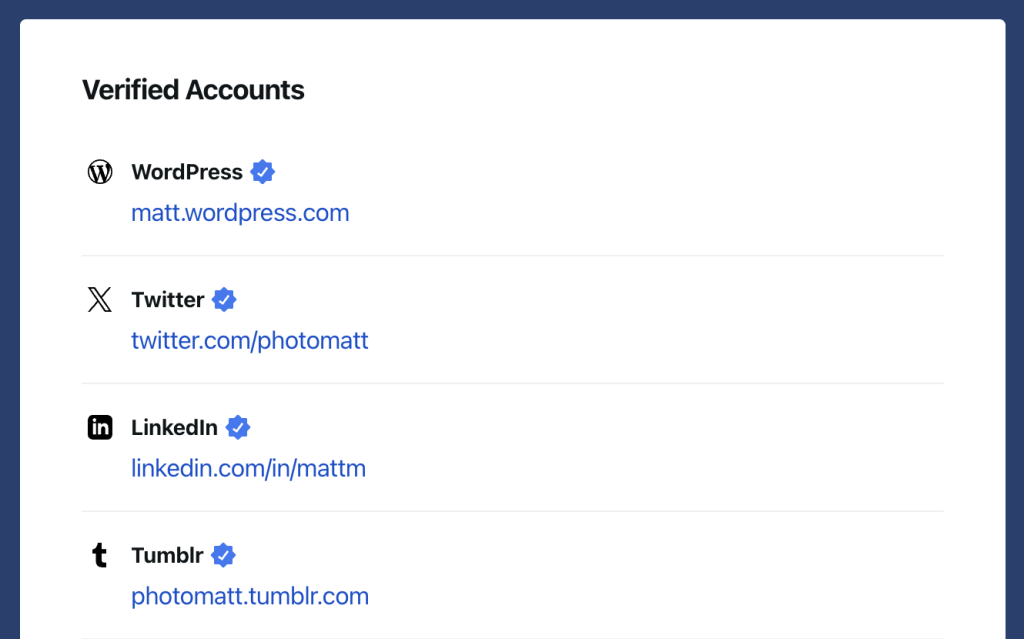Click the divider between Twitter and LinkedIn rows
Image resolution: width=1024 pixels, height=639 pixels.
point(512,383)
